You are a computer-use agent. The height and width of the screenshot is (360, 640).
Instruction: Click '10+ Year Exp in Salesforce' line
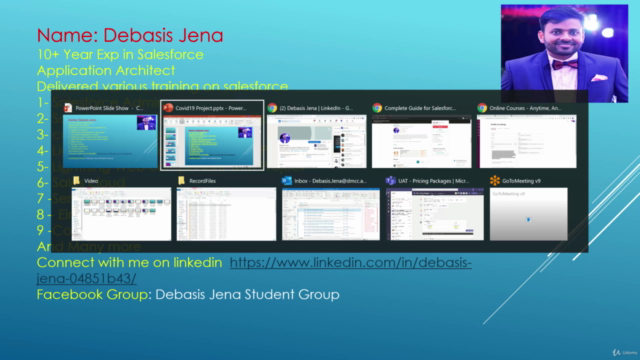pos(120,54)
